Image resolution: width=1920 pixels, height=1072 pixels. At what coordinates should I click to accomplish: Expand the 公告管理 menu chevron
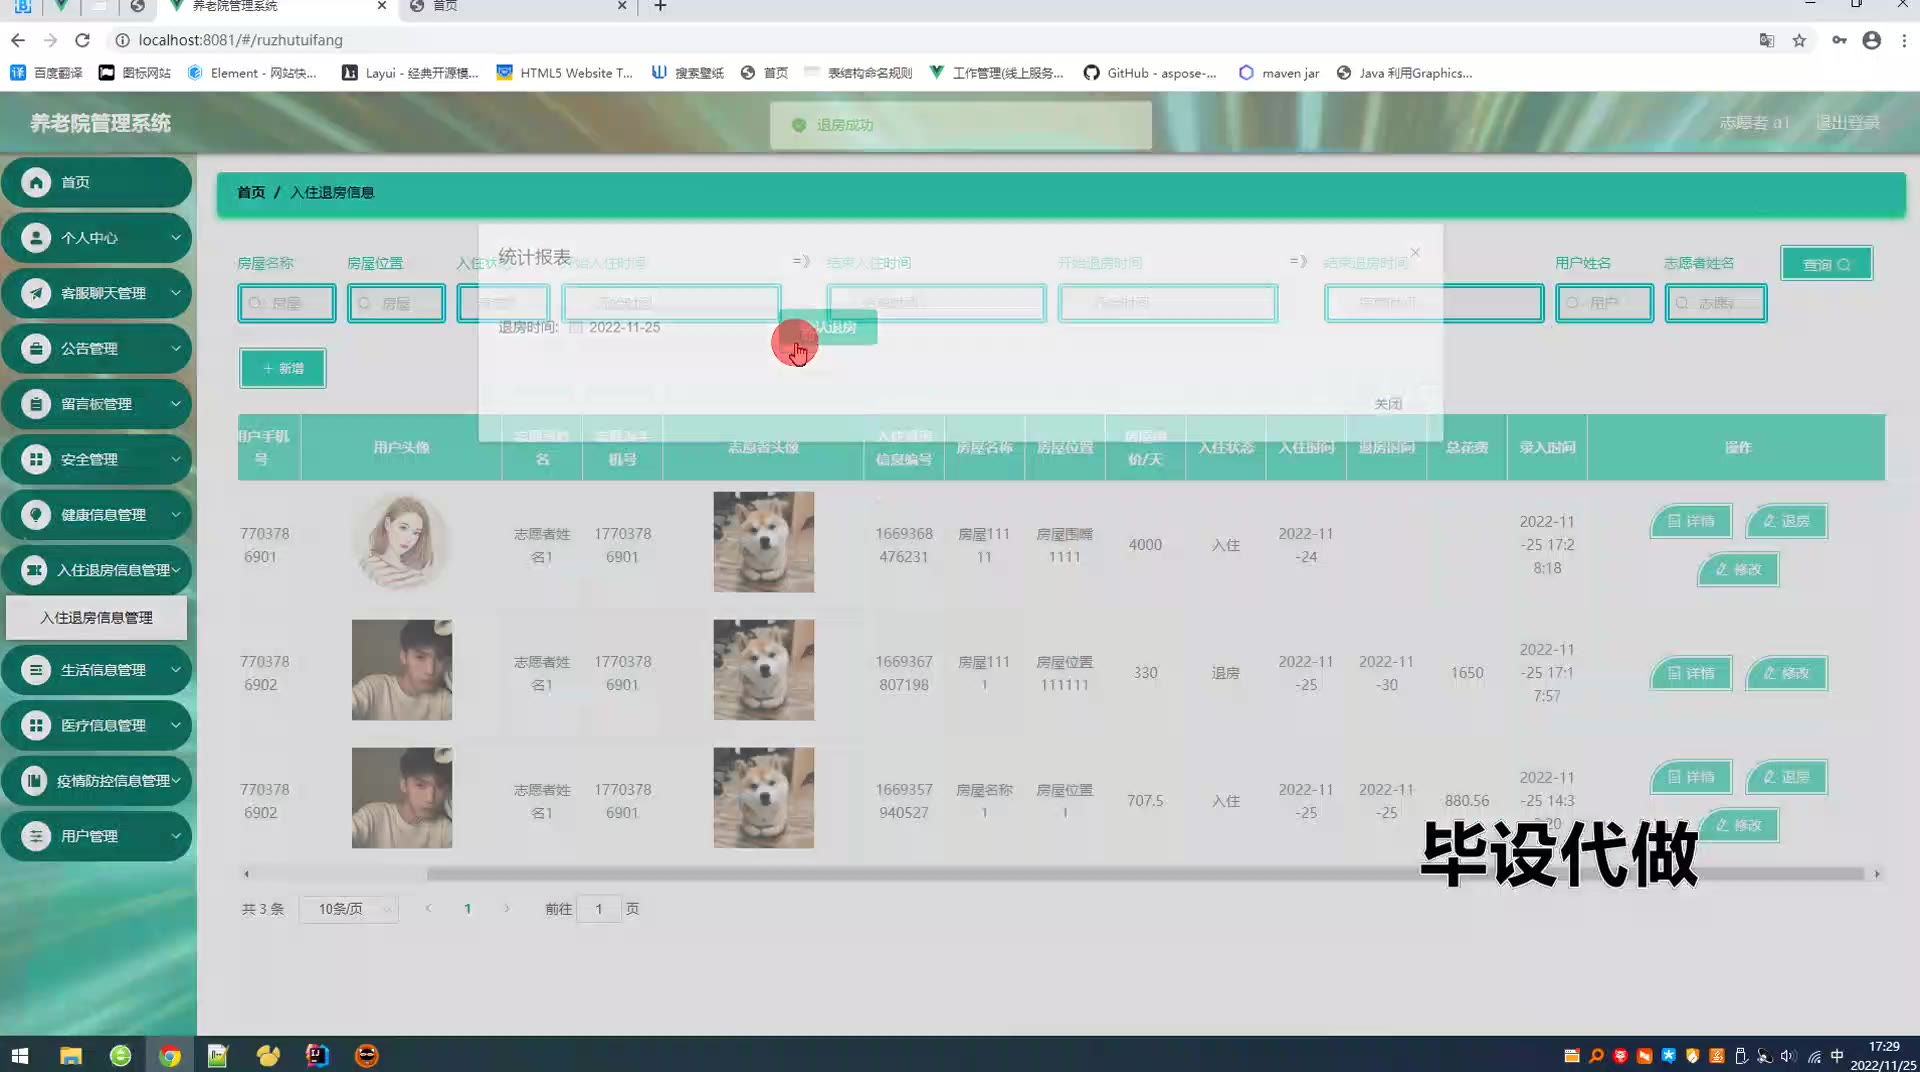coord(176,349)
